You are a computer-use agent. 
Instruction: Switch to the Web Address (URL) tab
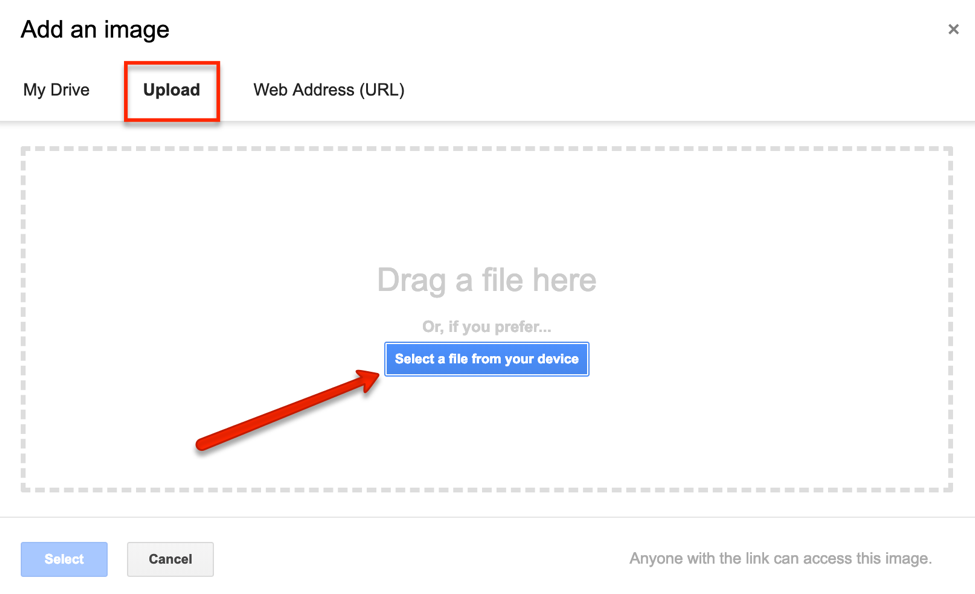(328, 90)
